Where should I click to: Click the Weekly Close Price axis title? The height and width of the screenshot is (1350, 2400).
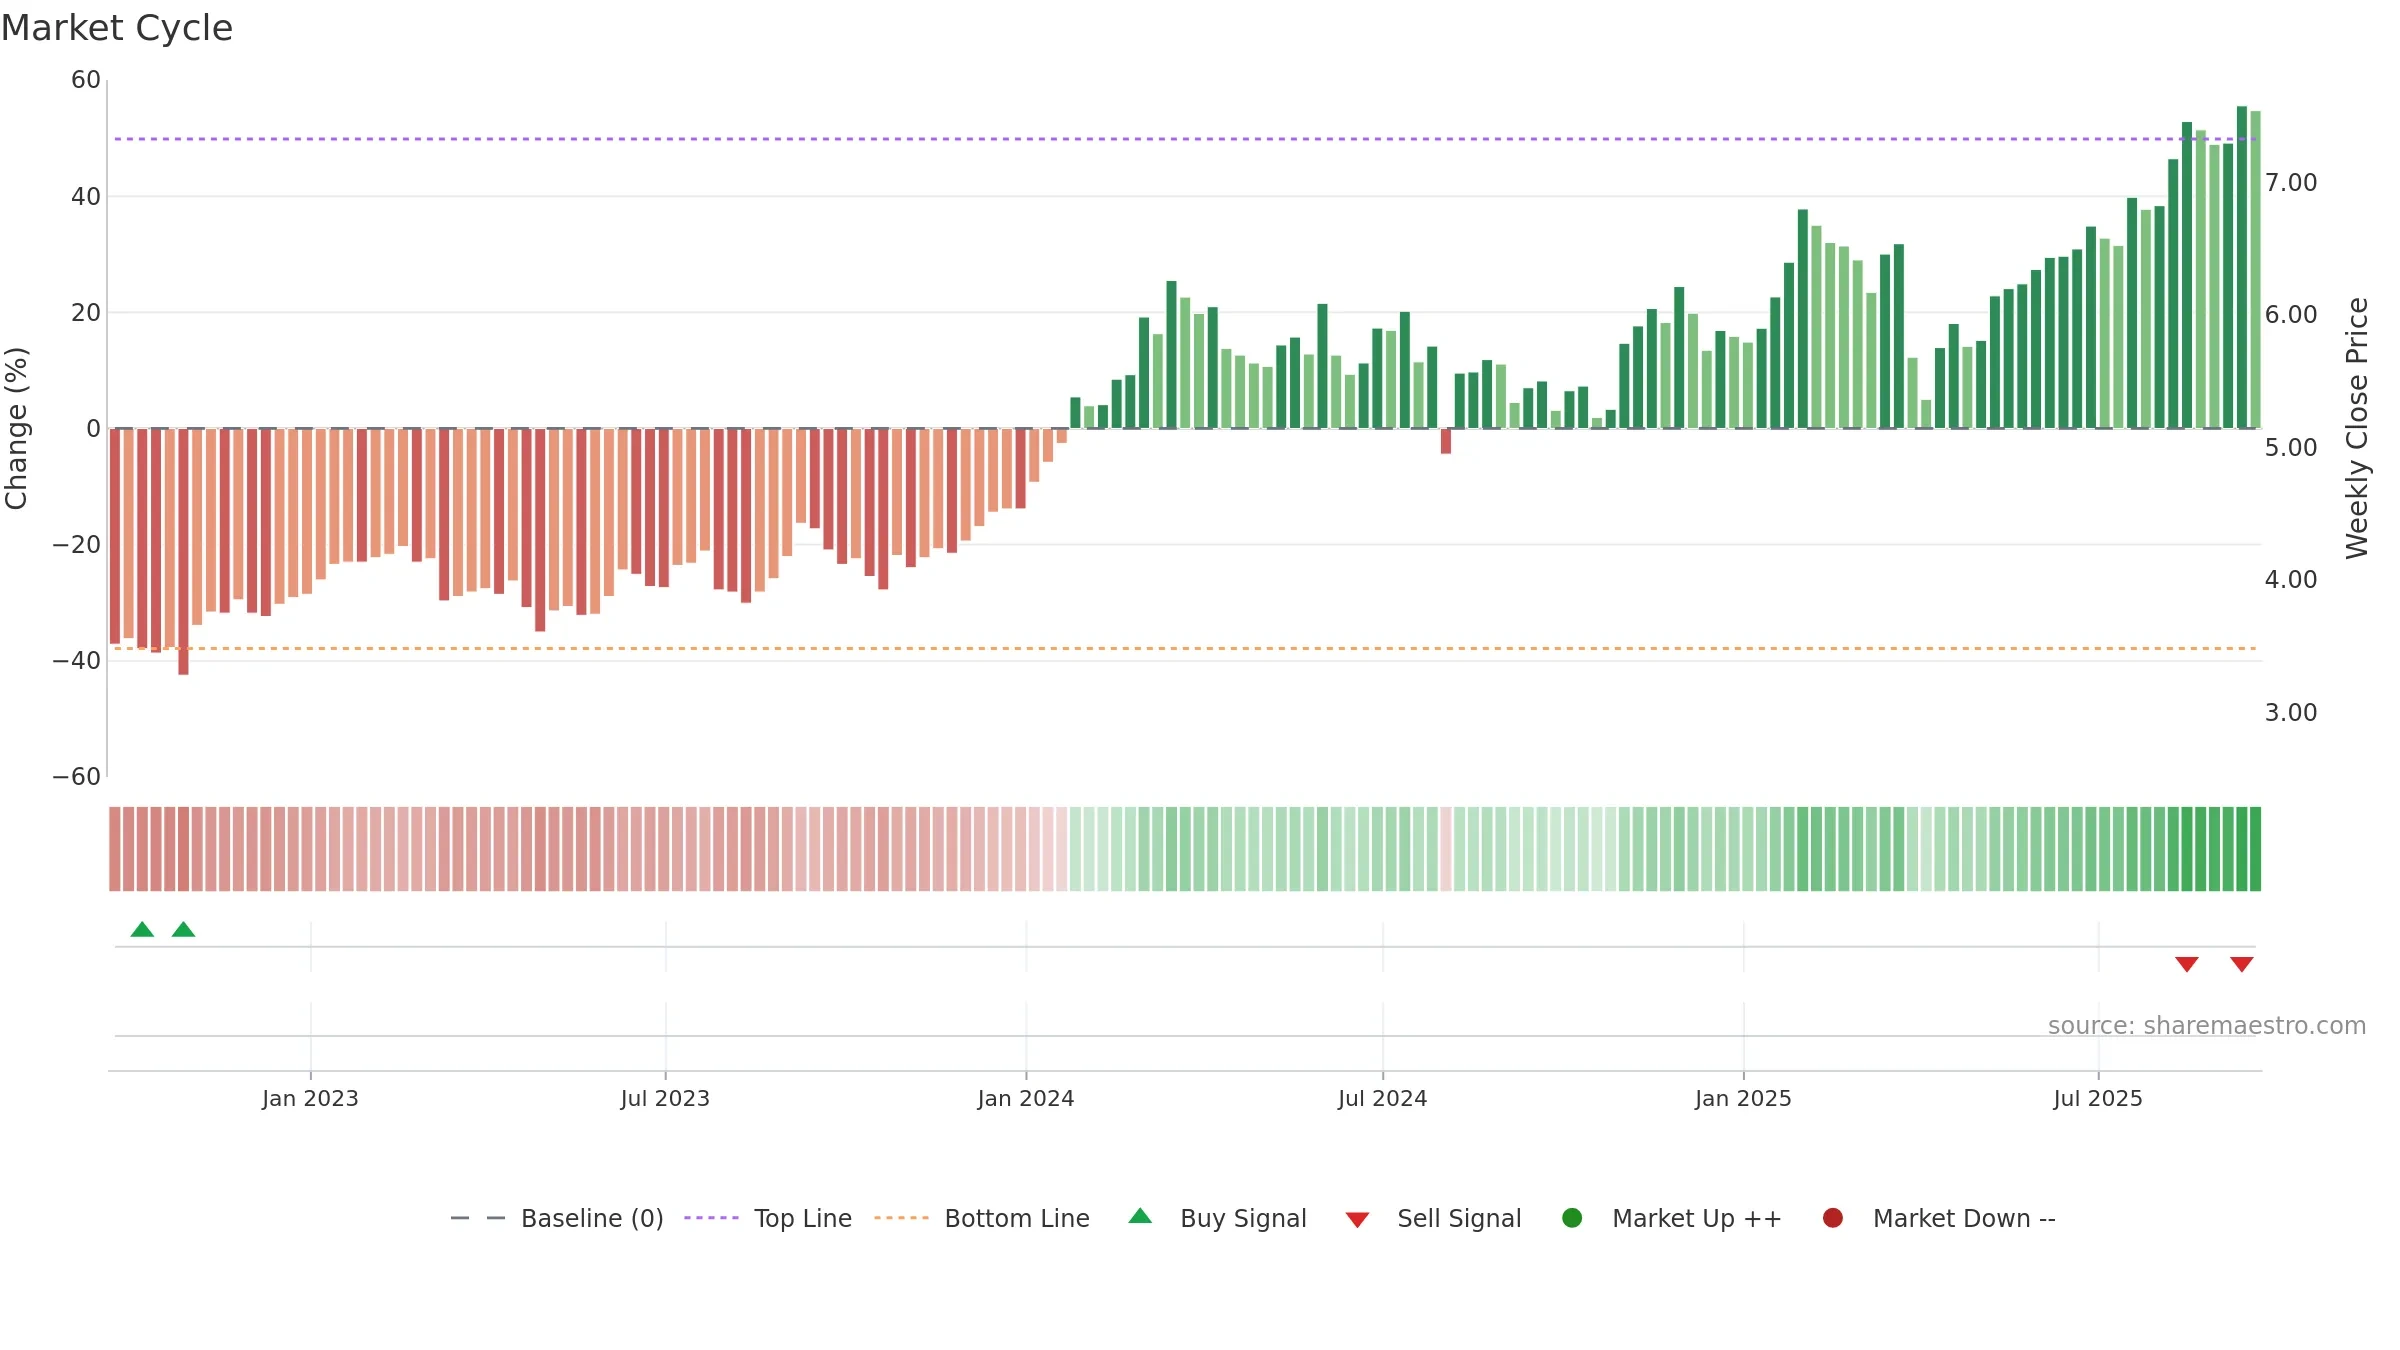(2357, 428)
